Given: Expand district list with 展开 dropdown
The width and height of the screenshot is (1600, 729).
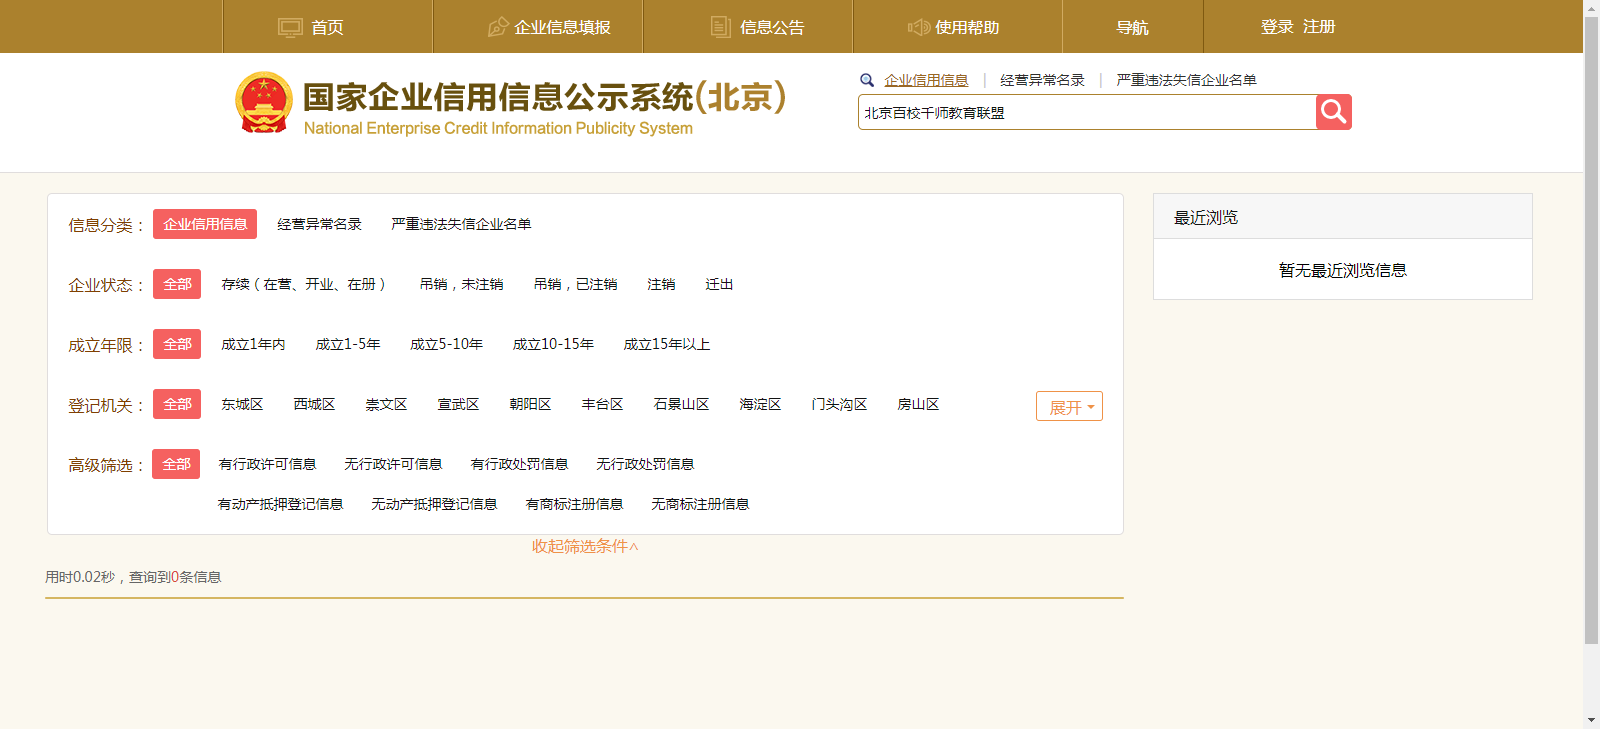Looking at the screenshot, I should (x=1069, y=406).
